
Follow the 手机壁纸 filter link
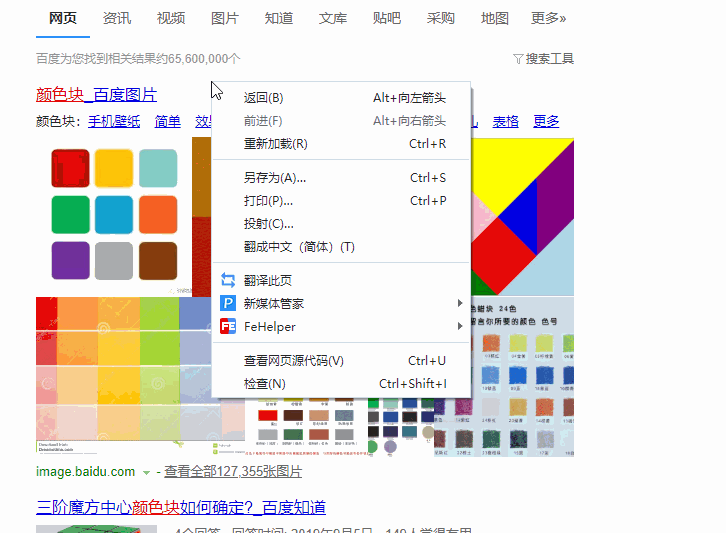coord(114,121)
